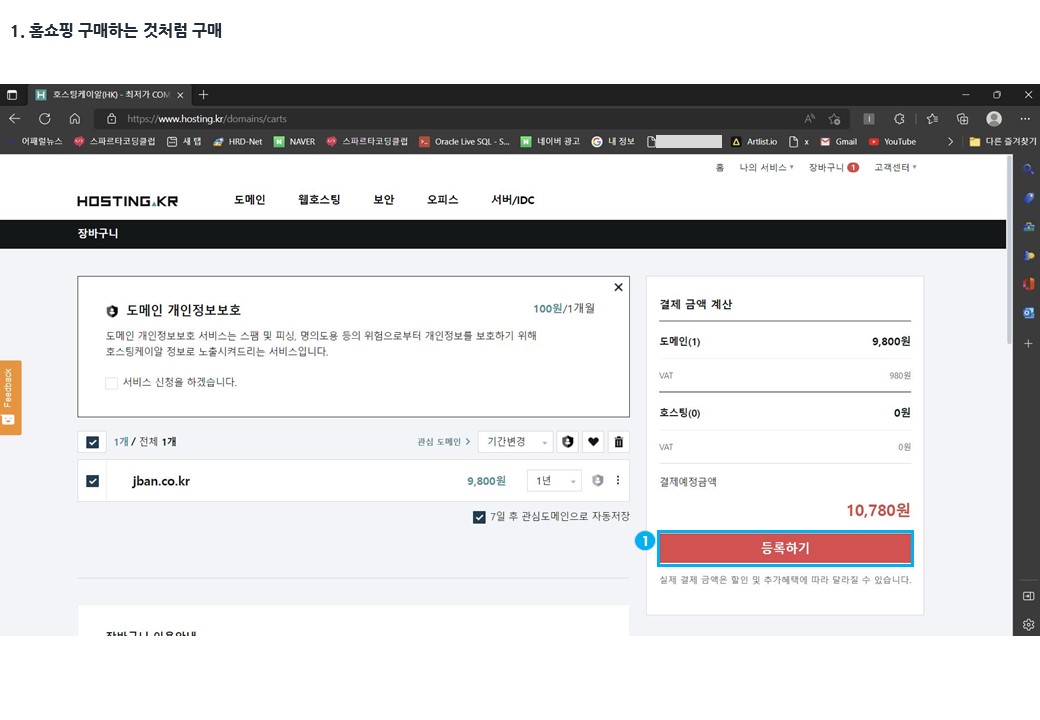Open Outlook icon in Edge sidebar

point(1028,313)
